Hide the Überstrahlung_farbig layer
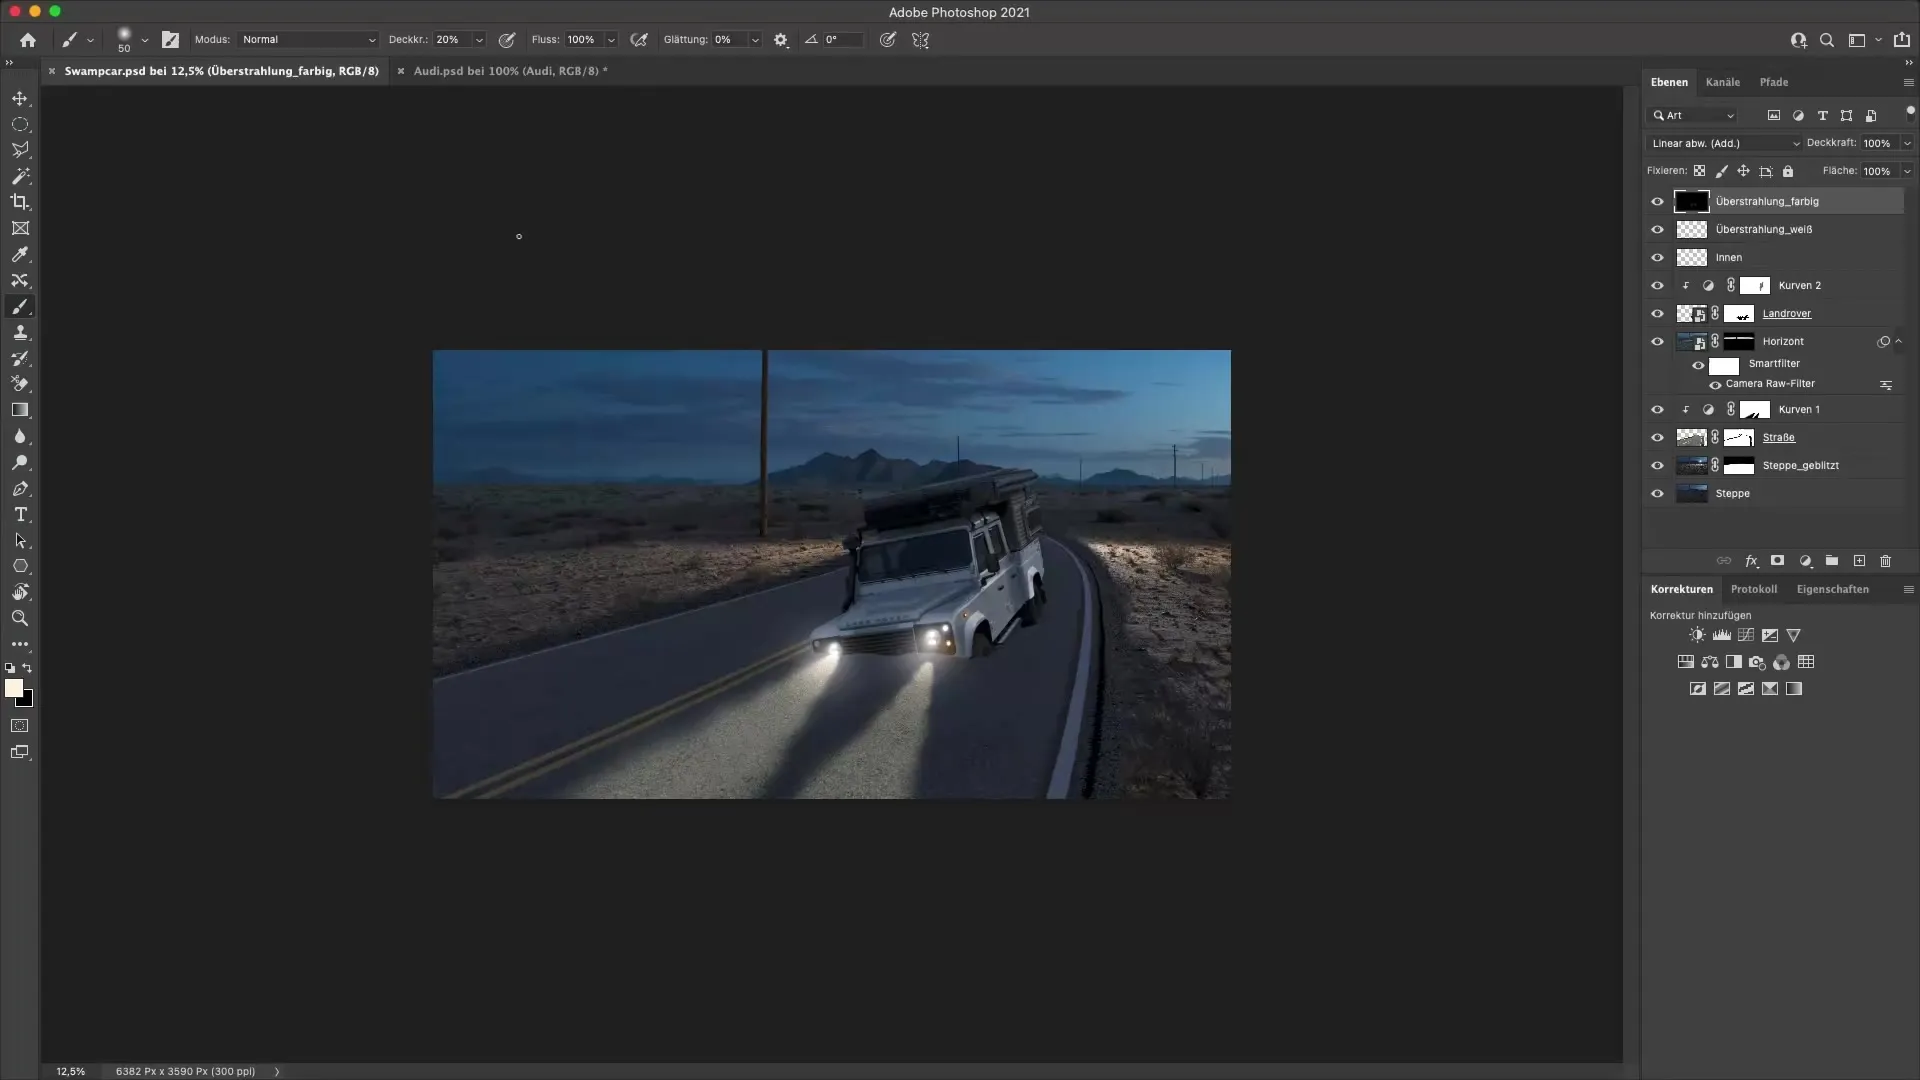Viewport: 1920px width, 1080px height. (x=1658, y=201)
